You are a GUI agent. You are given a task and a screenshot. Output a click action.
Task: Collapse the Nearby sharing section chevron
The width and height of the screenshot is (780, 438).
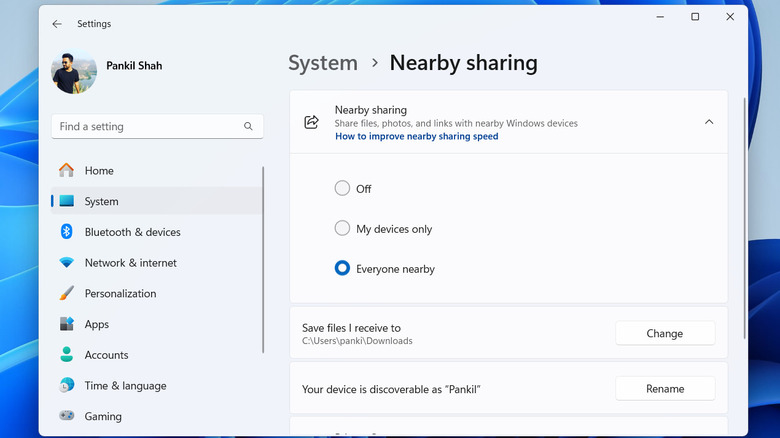point(709,122)
